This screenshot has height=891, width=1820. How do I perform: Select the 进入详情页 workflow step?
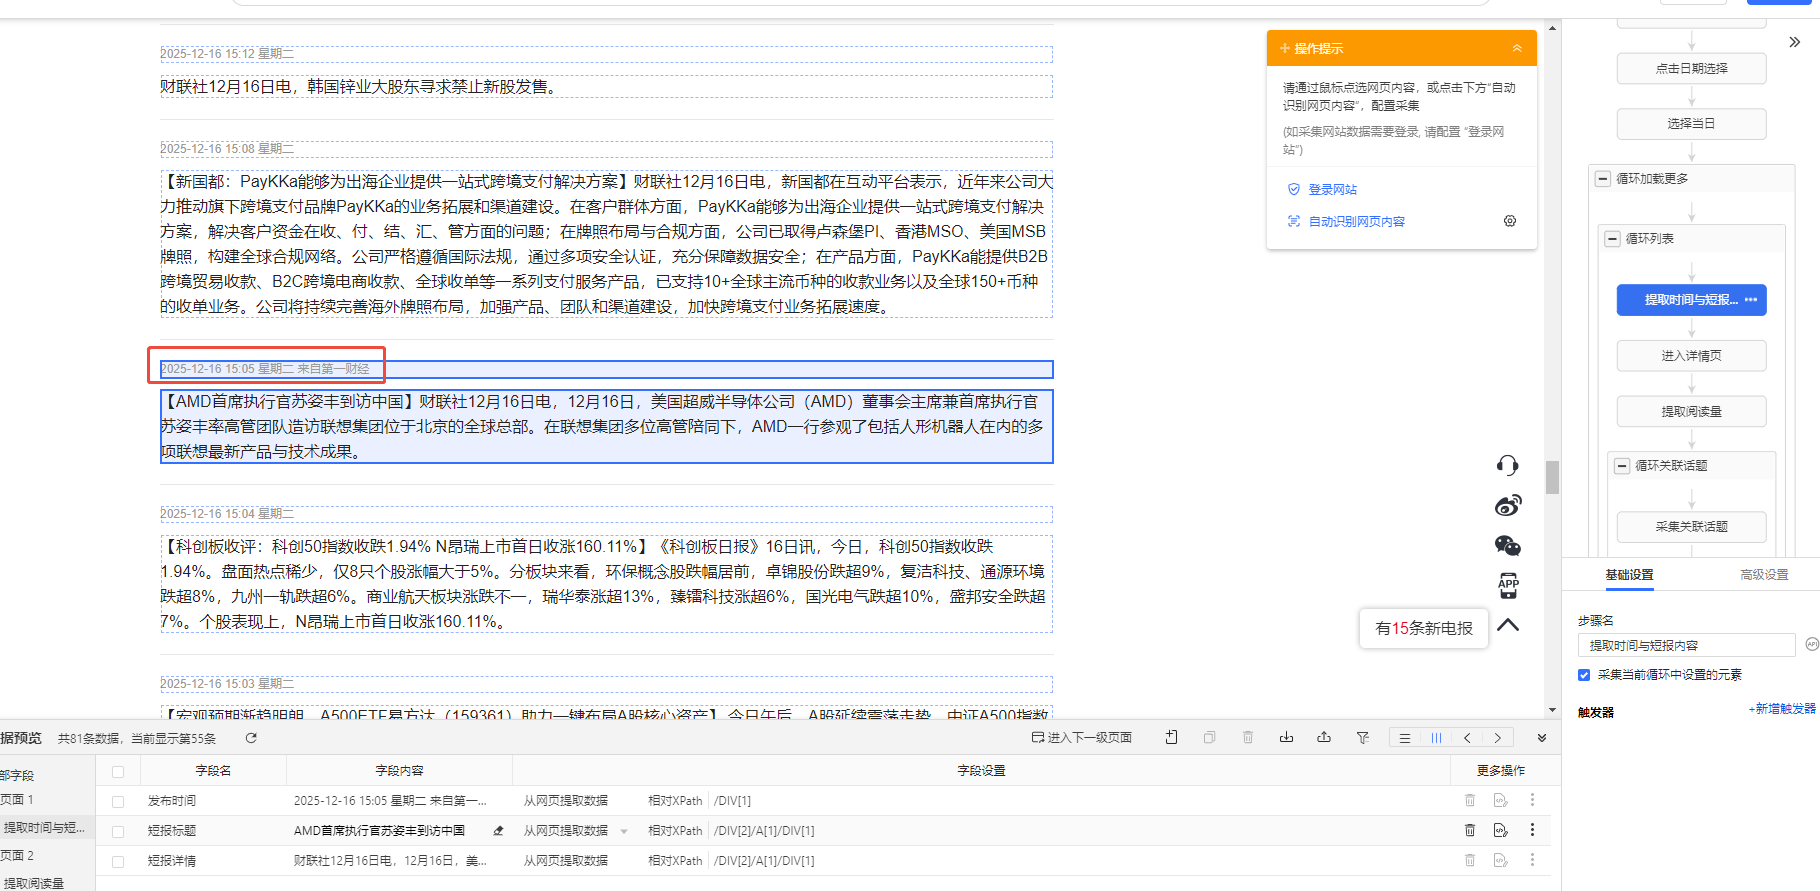[x=1691, y=356]
